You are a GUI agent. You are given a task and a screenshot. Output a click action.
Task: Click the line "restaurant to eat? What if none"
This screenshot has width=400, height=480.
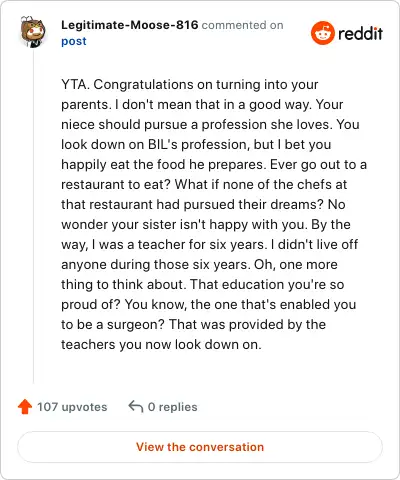pyautogui.click(x=204, y=184)
